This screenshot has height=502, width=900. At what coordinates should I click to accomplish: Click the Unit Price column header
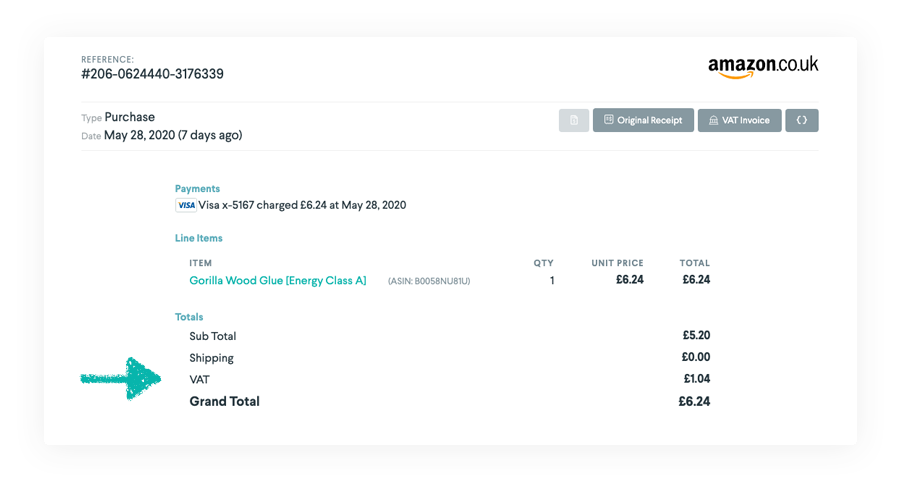617,263
